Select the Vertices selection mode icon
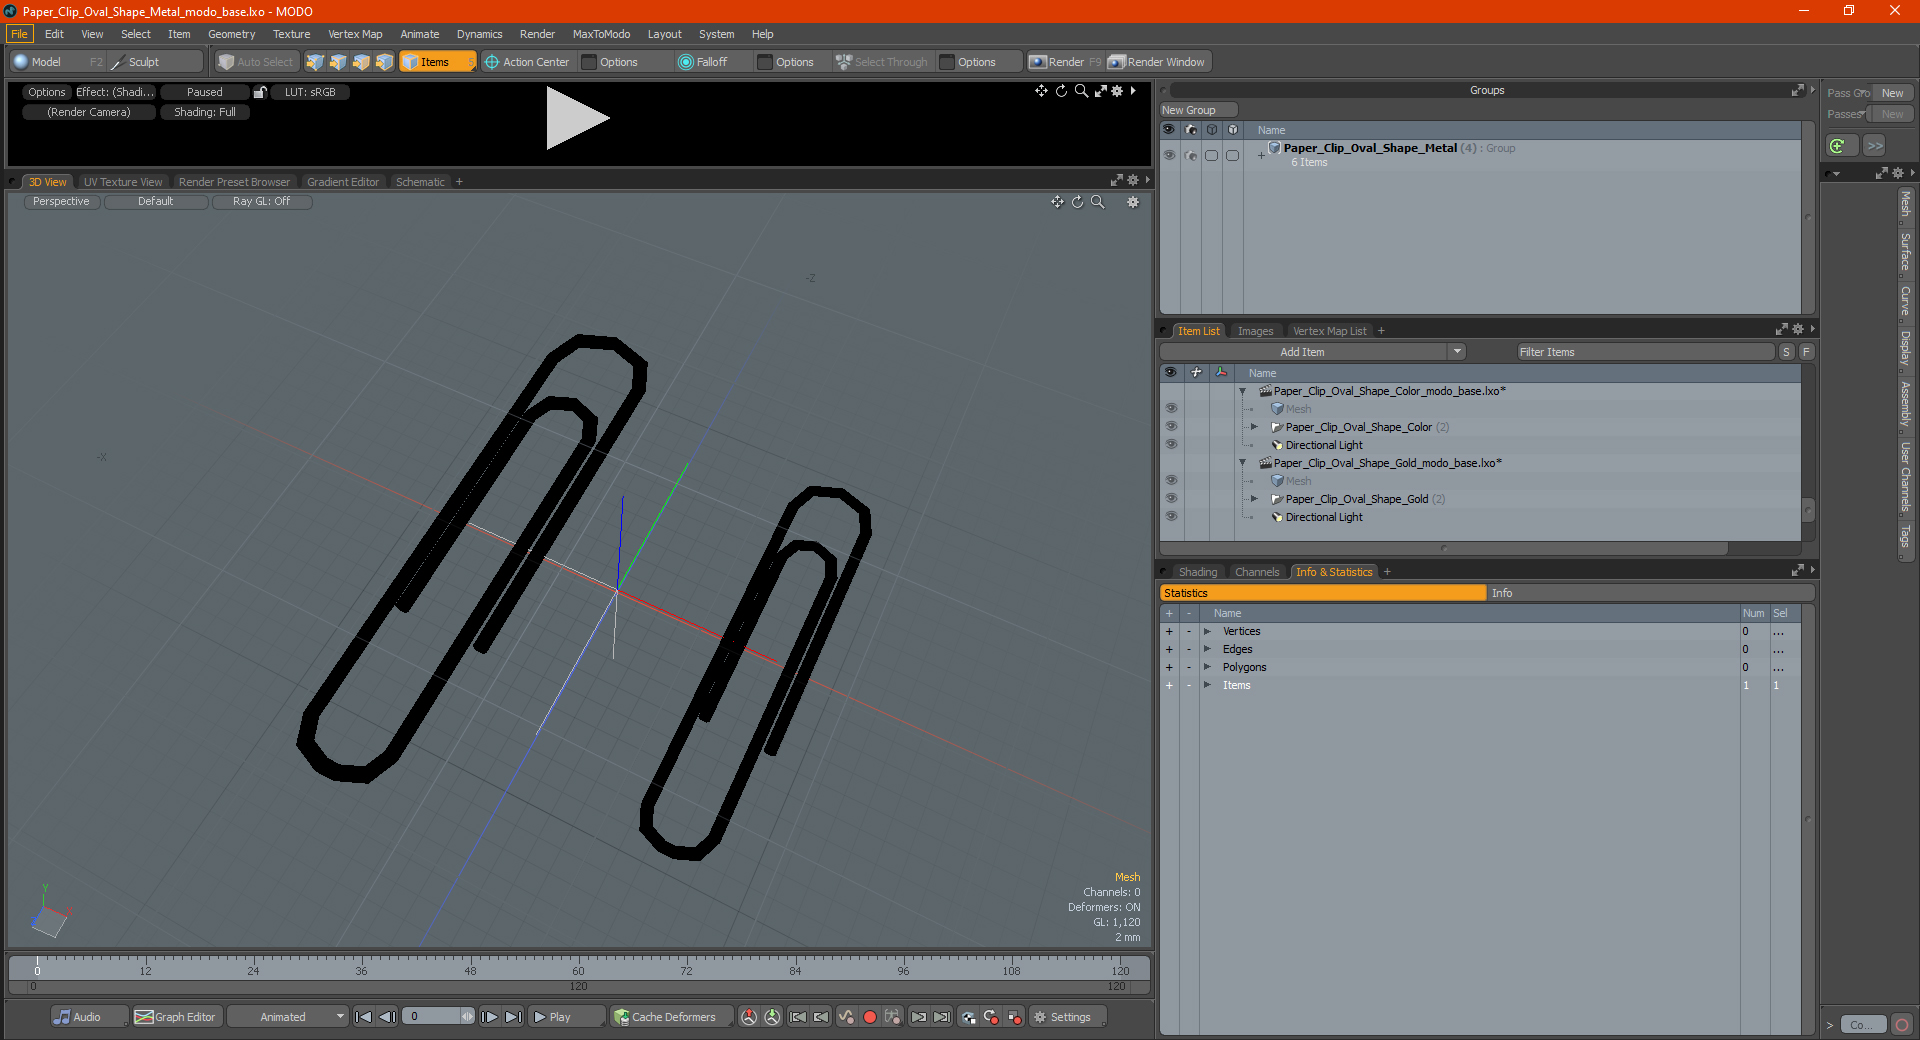Screen dimensions: 1920x1040 pos(315,62)
